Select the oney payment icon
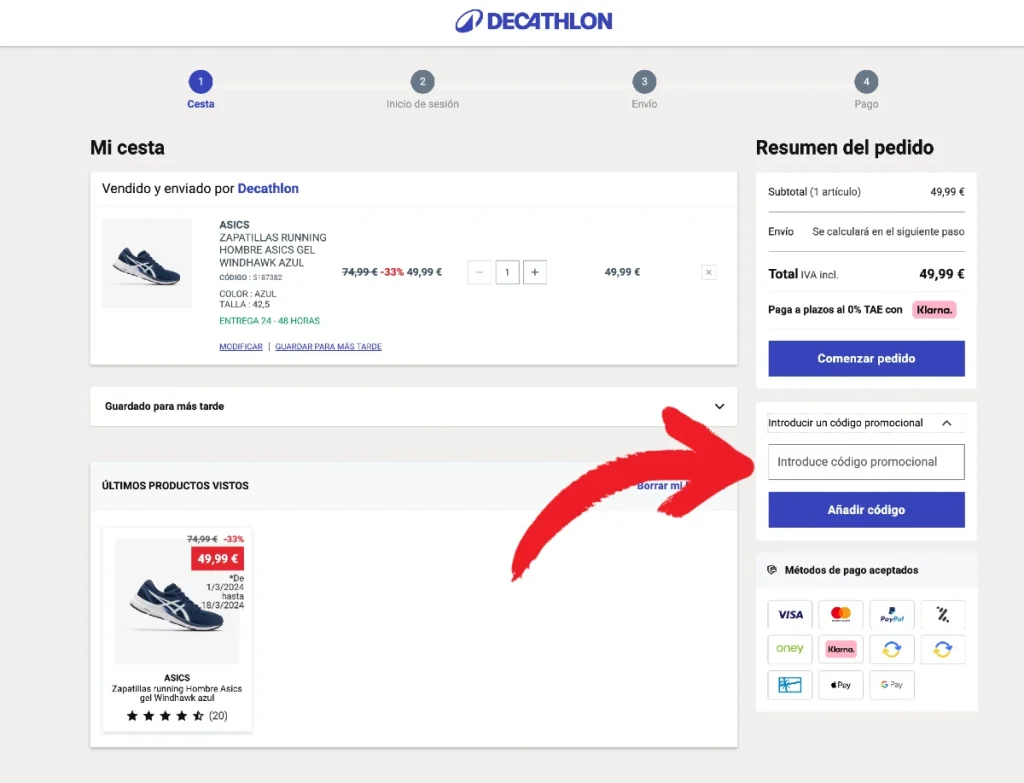This screenshot has height=783, width=1024. point(789,649)
